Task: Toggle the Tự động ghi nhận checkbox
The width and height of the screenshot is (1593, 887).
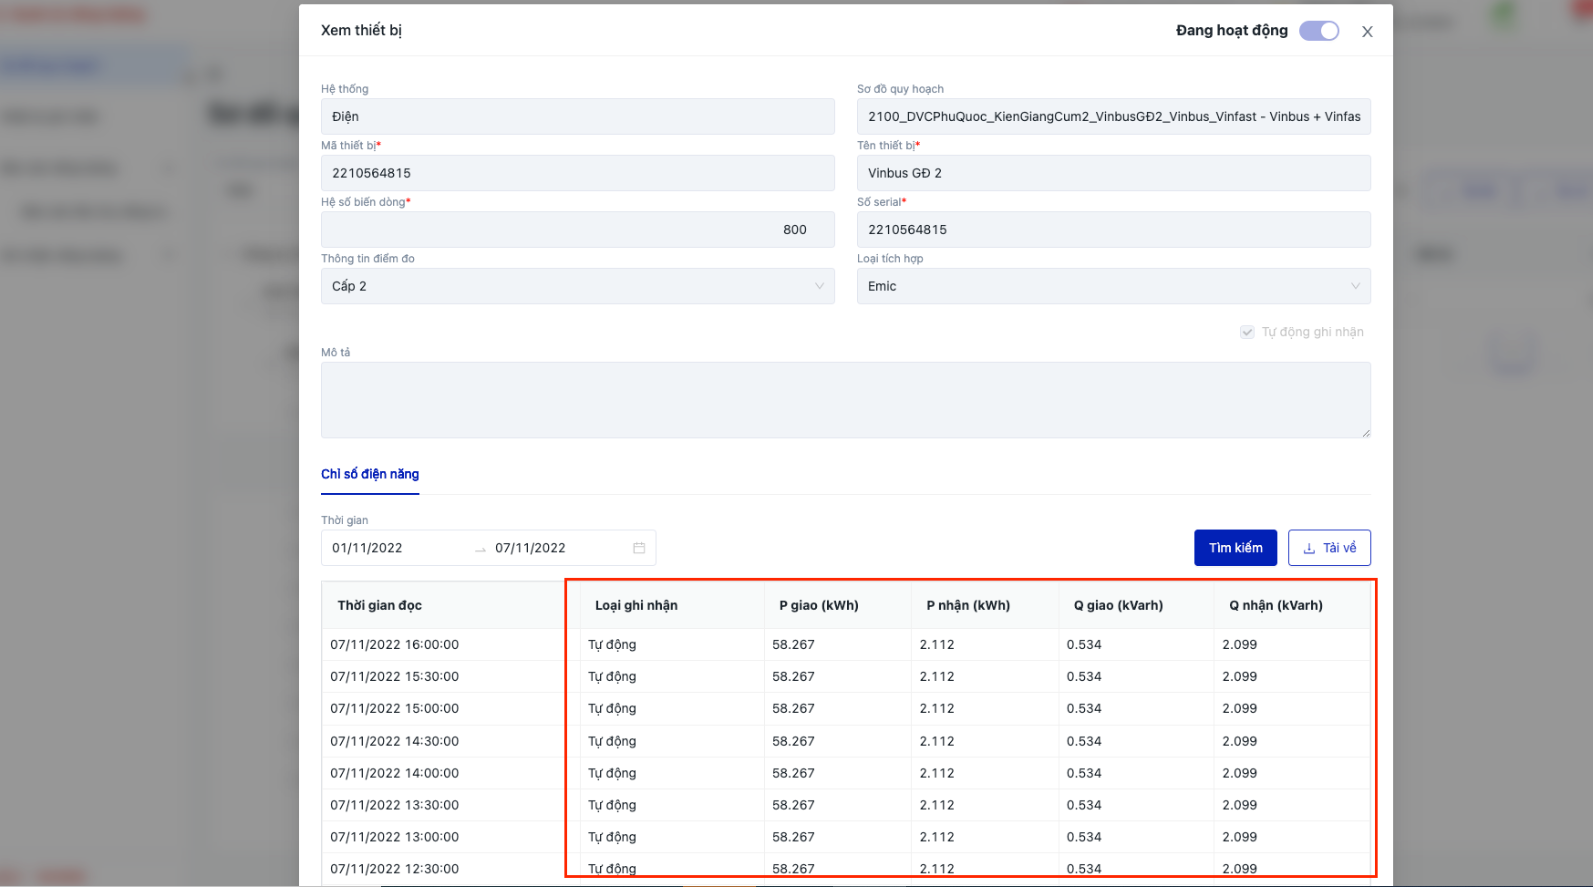Action: tap(1247, 332)
